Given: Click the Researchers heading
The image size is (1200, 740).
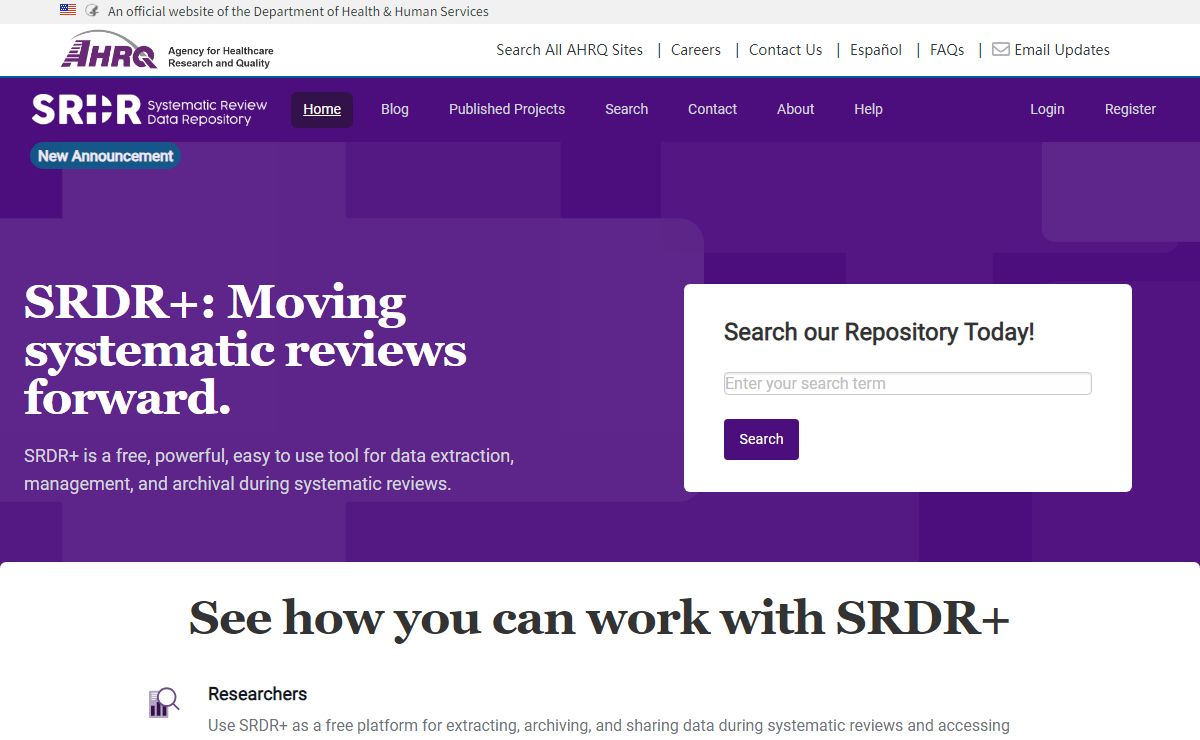Looking at the screenshot, I should pyautogui.click(x=257, y=694).
